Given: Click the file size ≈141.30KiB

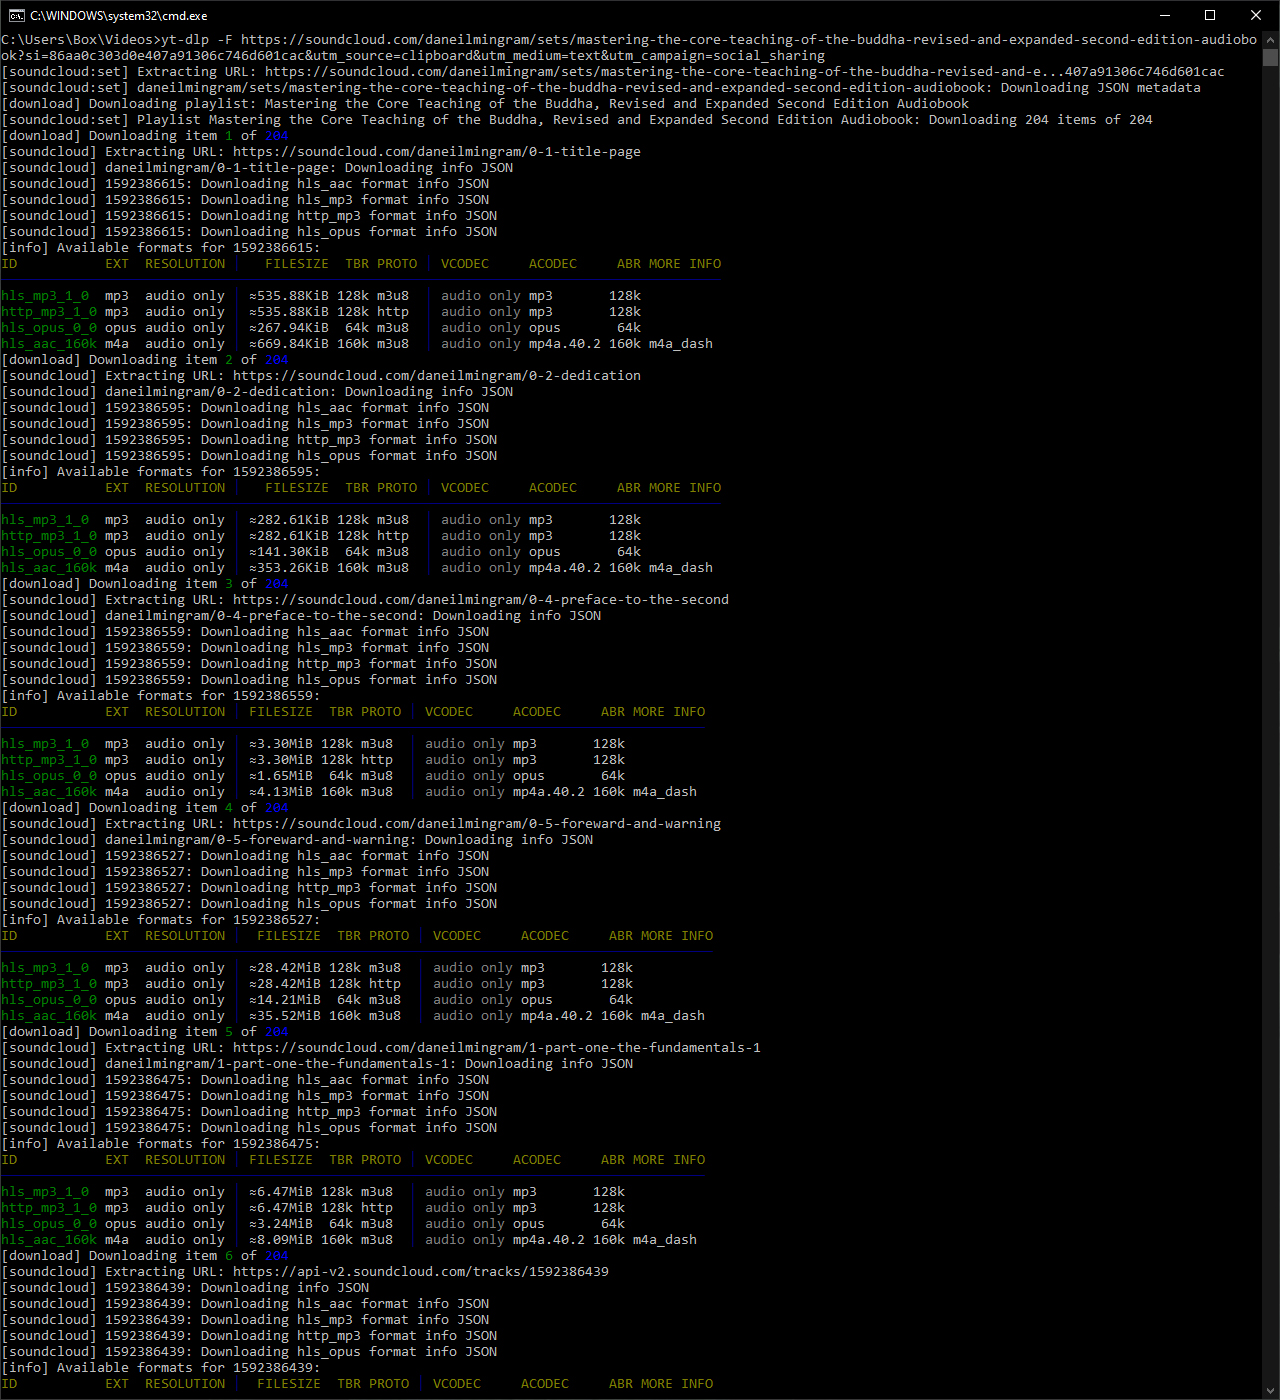Looking at the screenshot, I should pyautogui.click(x=289, y=552).
